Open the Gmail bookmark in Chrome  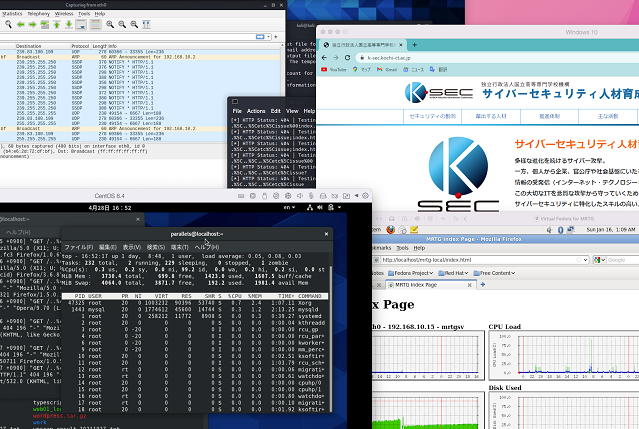387,70
